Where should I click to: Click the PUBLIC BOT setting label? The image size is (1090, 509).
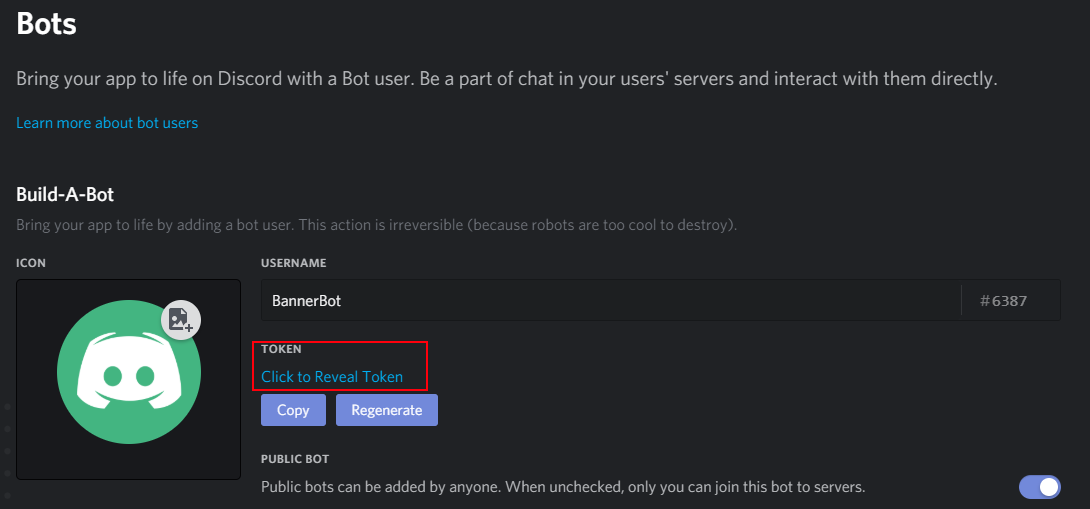point(295,459)
